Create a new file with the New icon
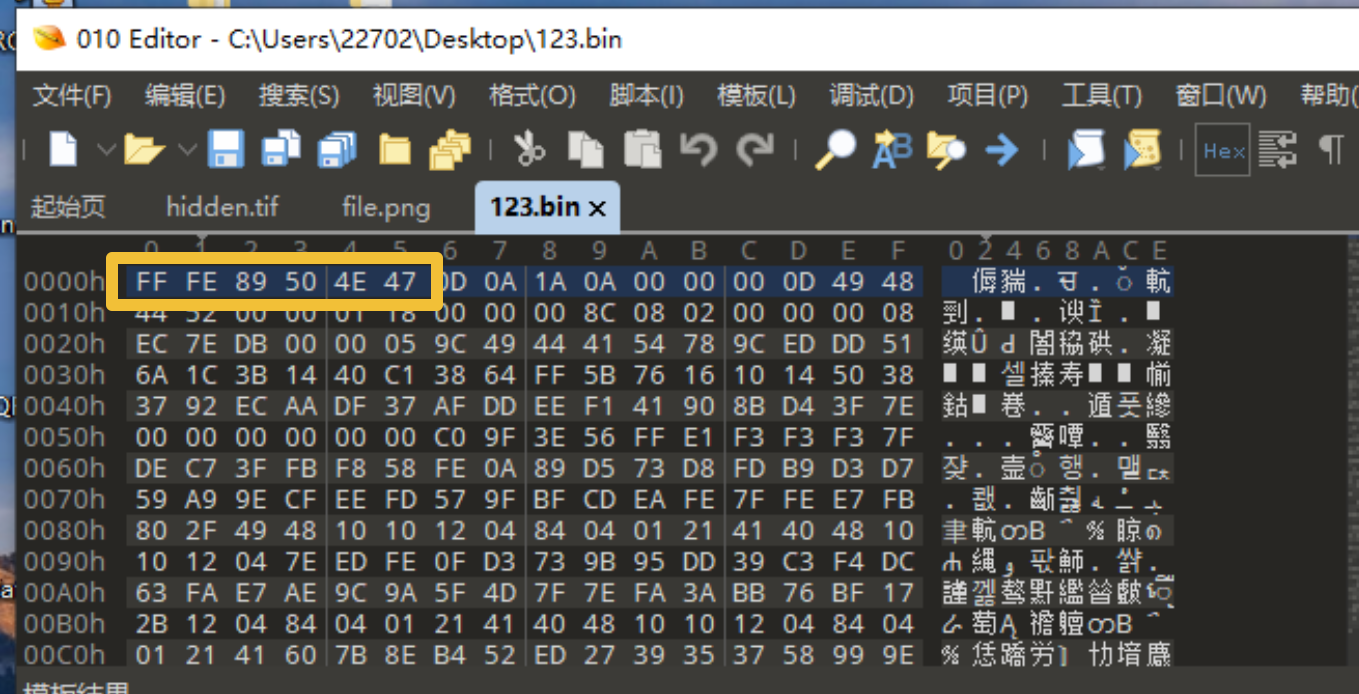This screenshot has height=694, width=1359. pyautogui.click(x=63, y=150)
